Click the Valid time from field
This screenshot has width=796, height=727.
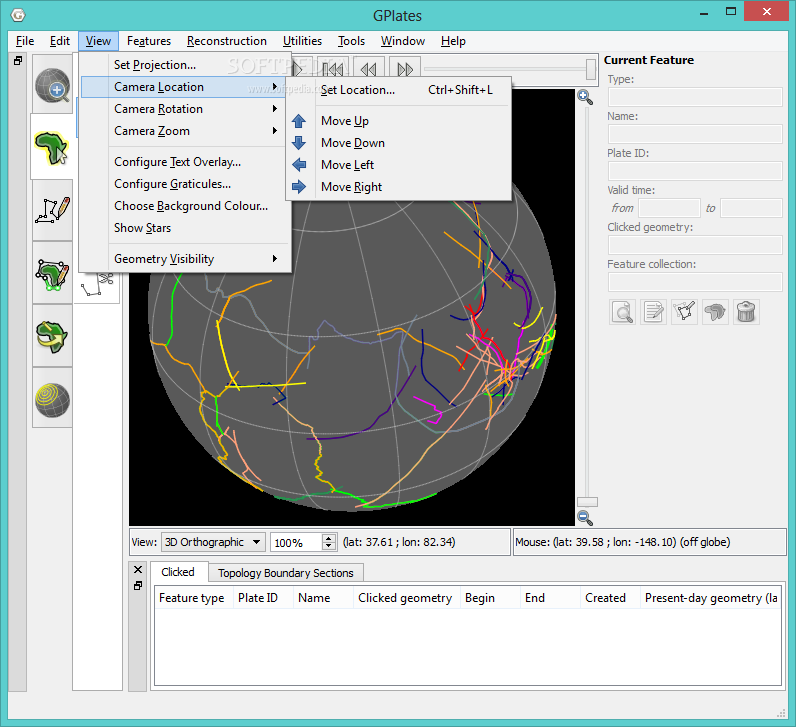tap(670, 208)
